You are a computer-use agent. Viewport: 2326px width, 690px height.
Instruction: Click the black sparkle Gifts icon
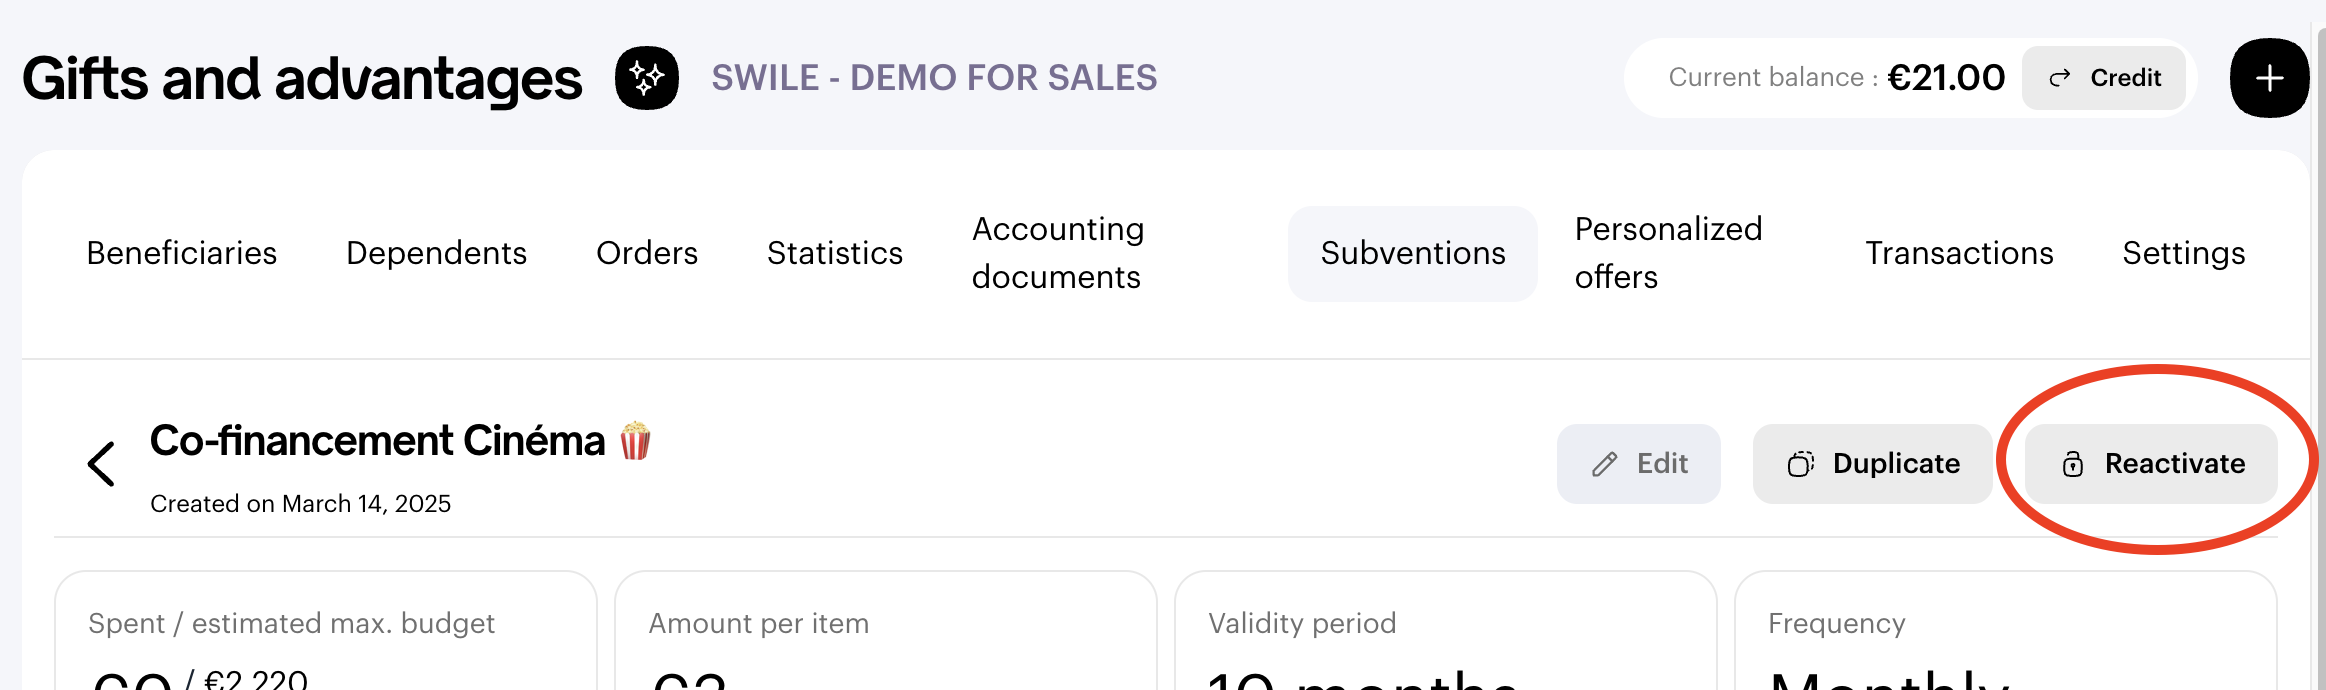[x=647, y=78]
